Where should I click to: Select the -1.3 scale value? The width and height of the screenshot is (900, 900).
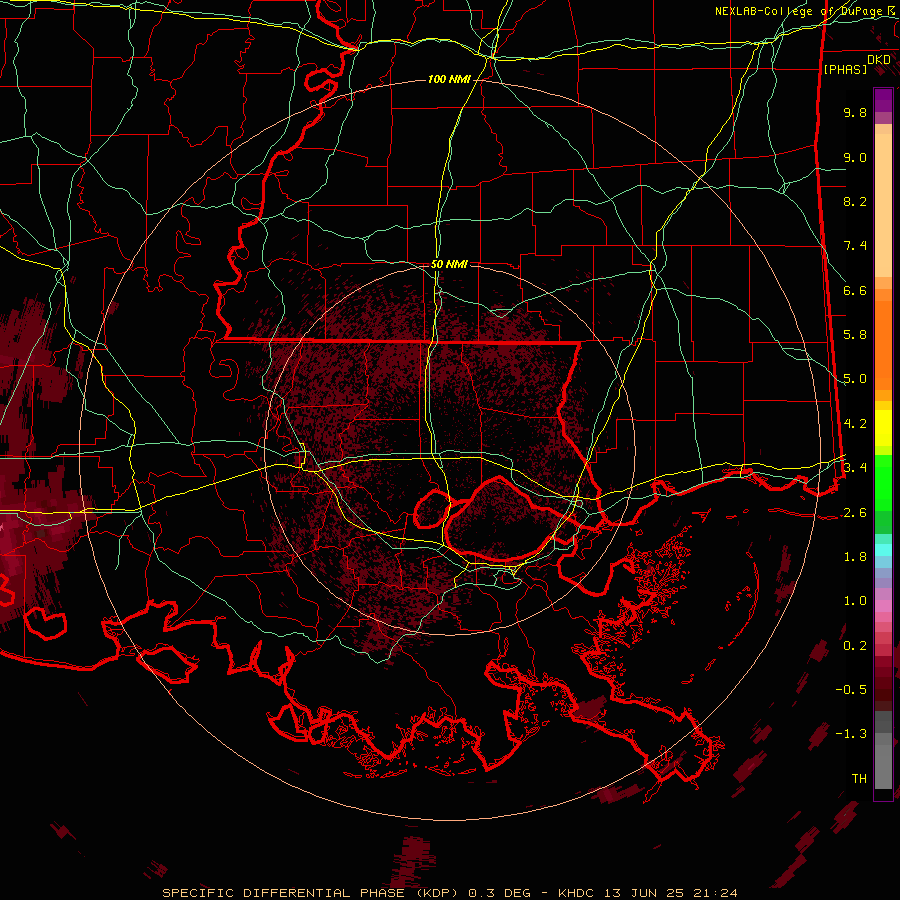[x=851, y=734]
